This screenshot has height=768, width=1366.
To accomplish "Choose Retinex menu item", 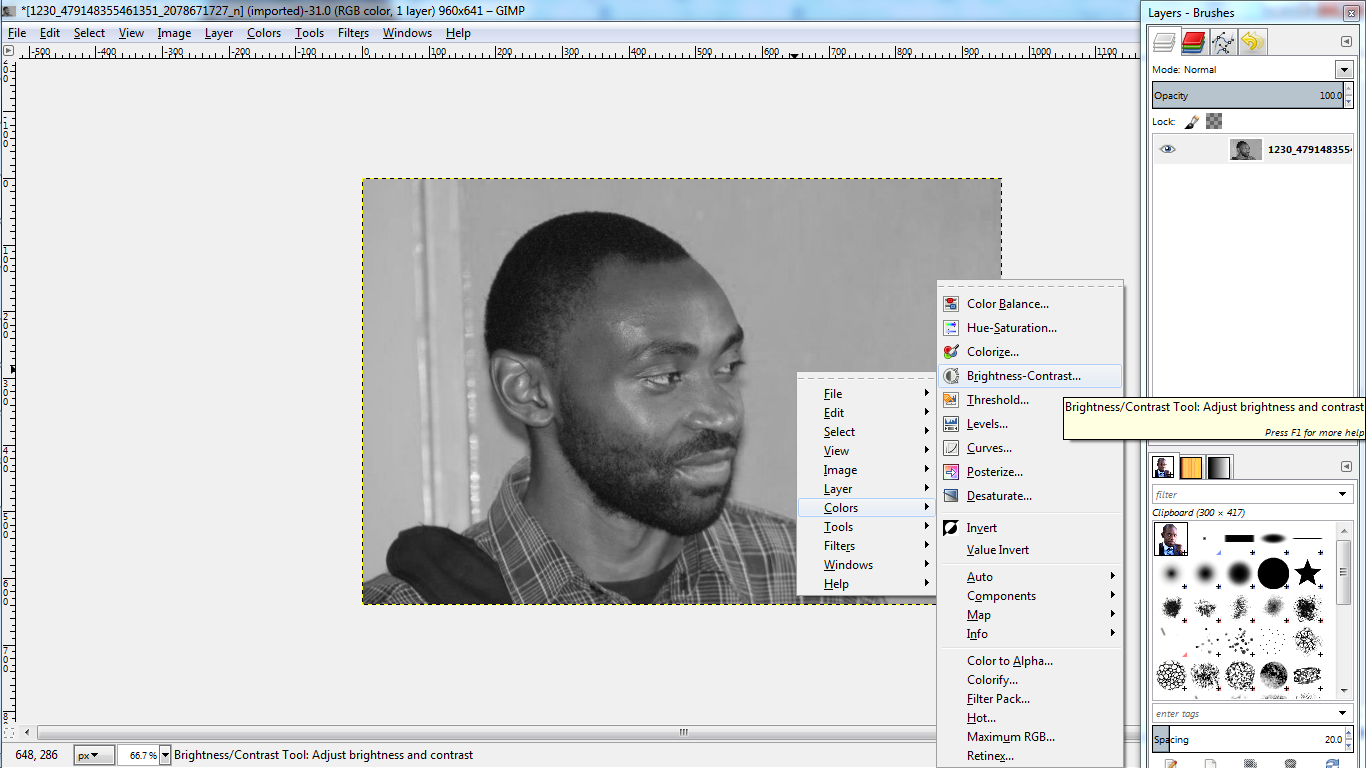I will 1030,756.
